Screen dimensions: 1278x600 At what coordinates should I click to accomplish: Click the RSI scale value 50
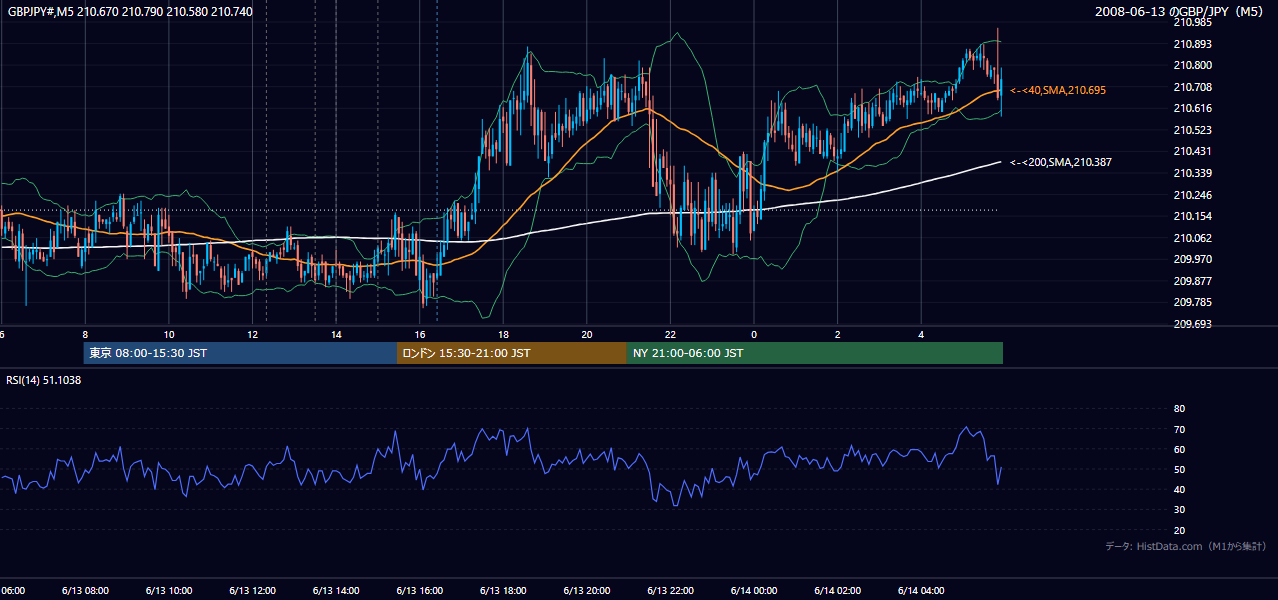tap(1179, 469)
